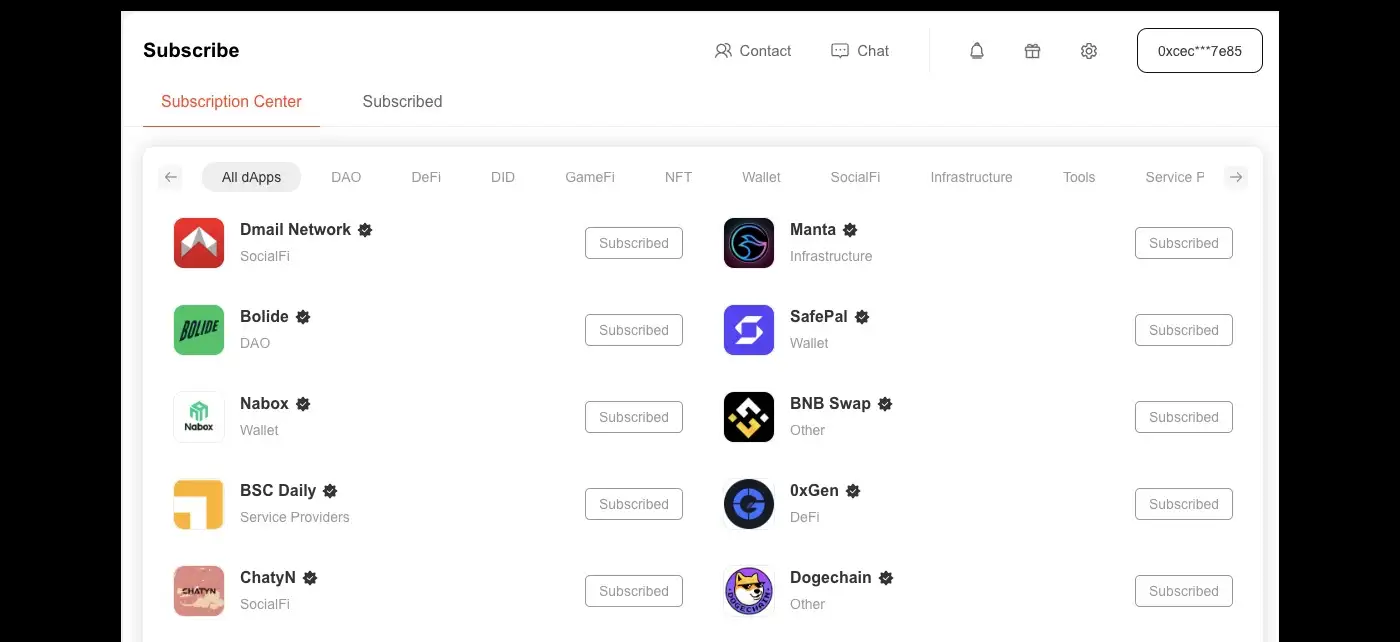1400x642 pixels.
Task: Unsubscribe from BSC Daily
Action: coord(634,504)
